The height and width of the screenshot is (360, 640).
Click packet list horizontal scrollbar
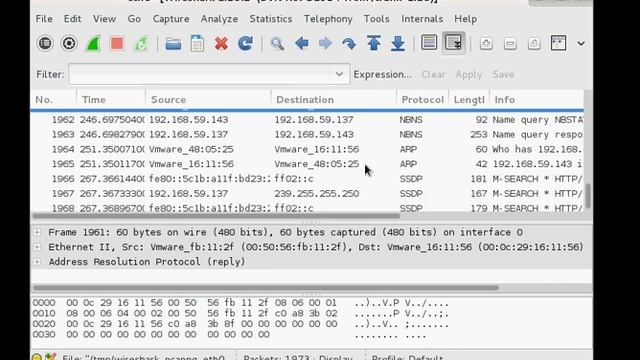(216, 216)
